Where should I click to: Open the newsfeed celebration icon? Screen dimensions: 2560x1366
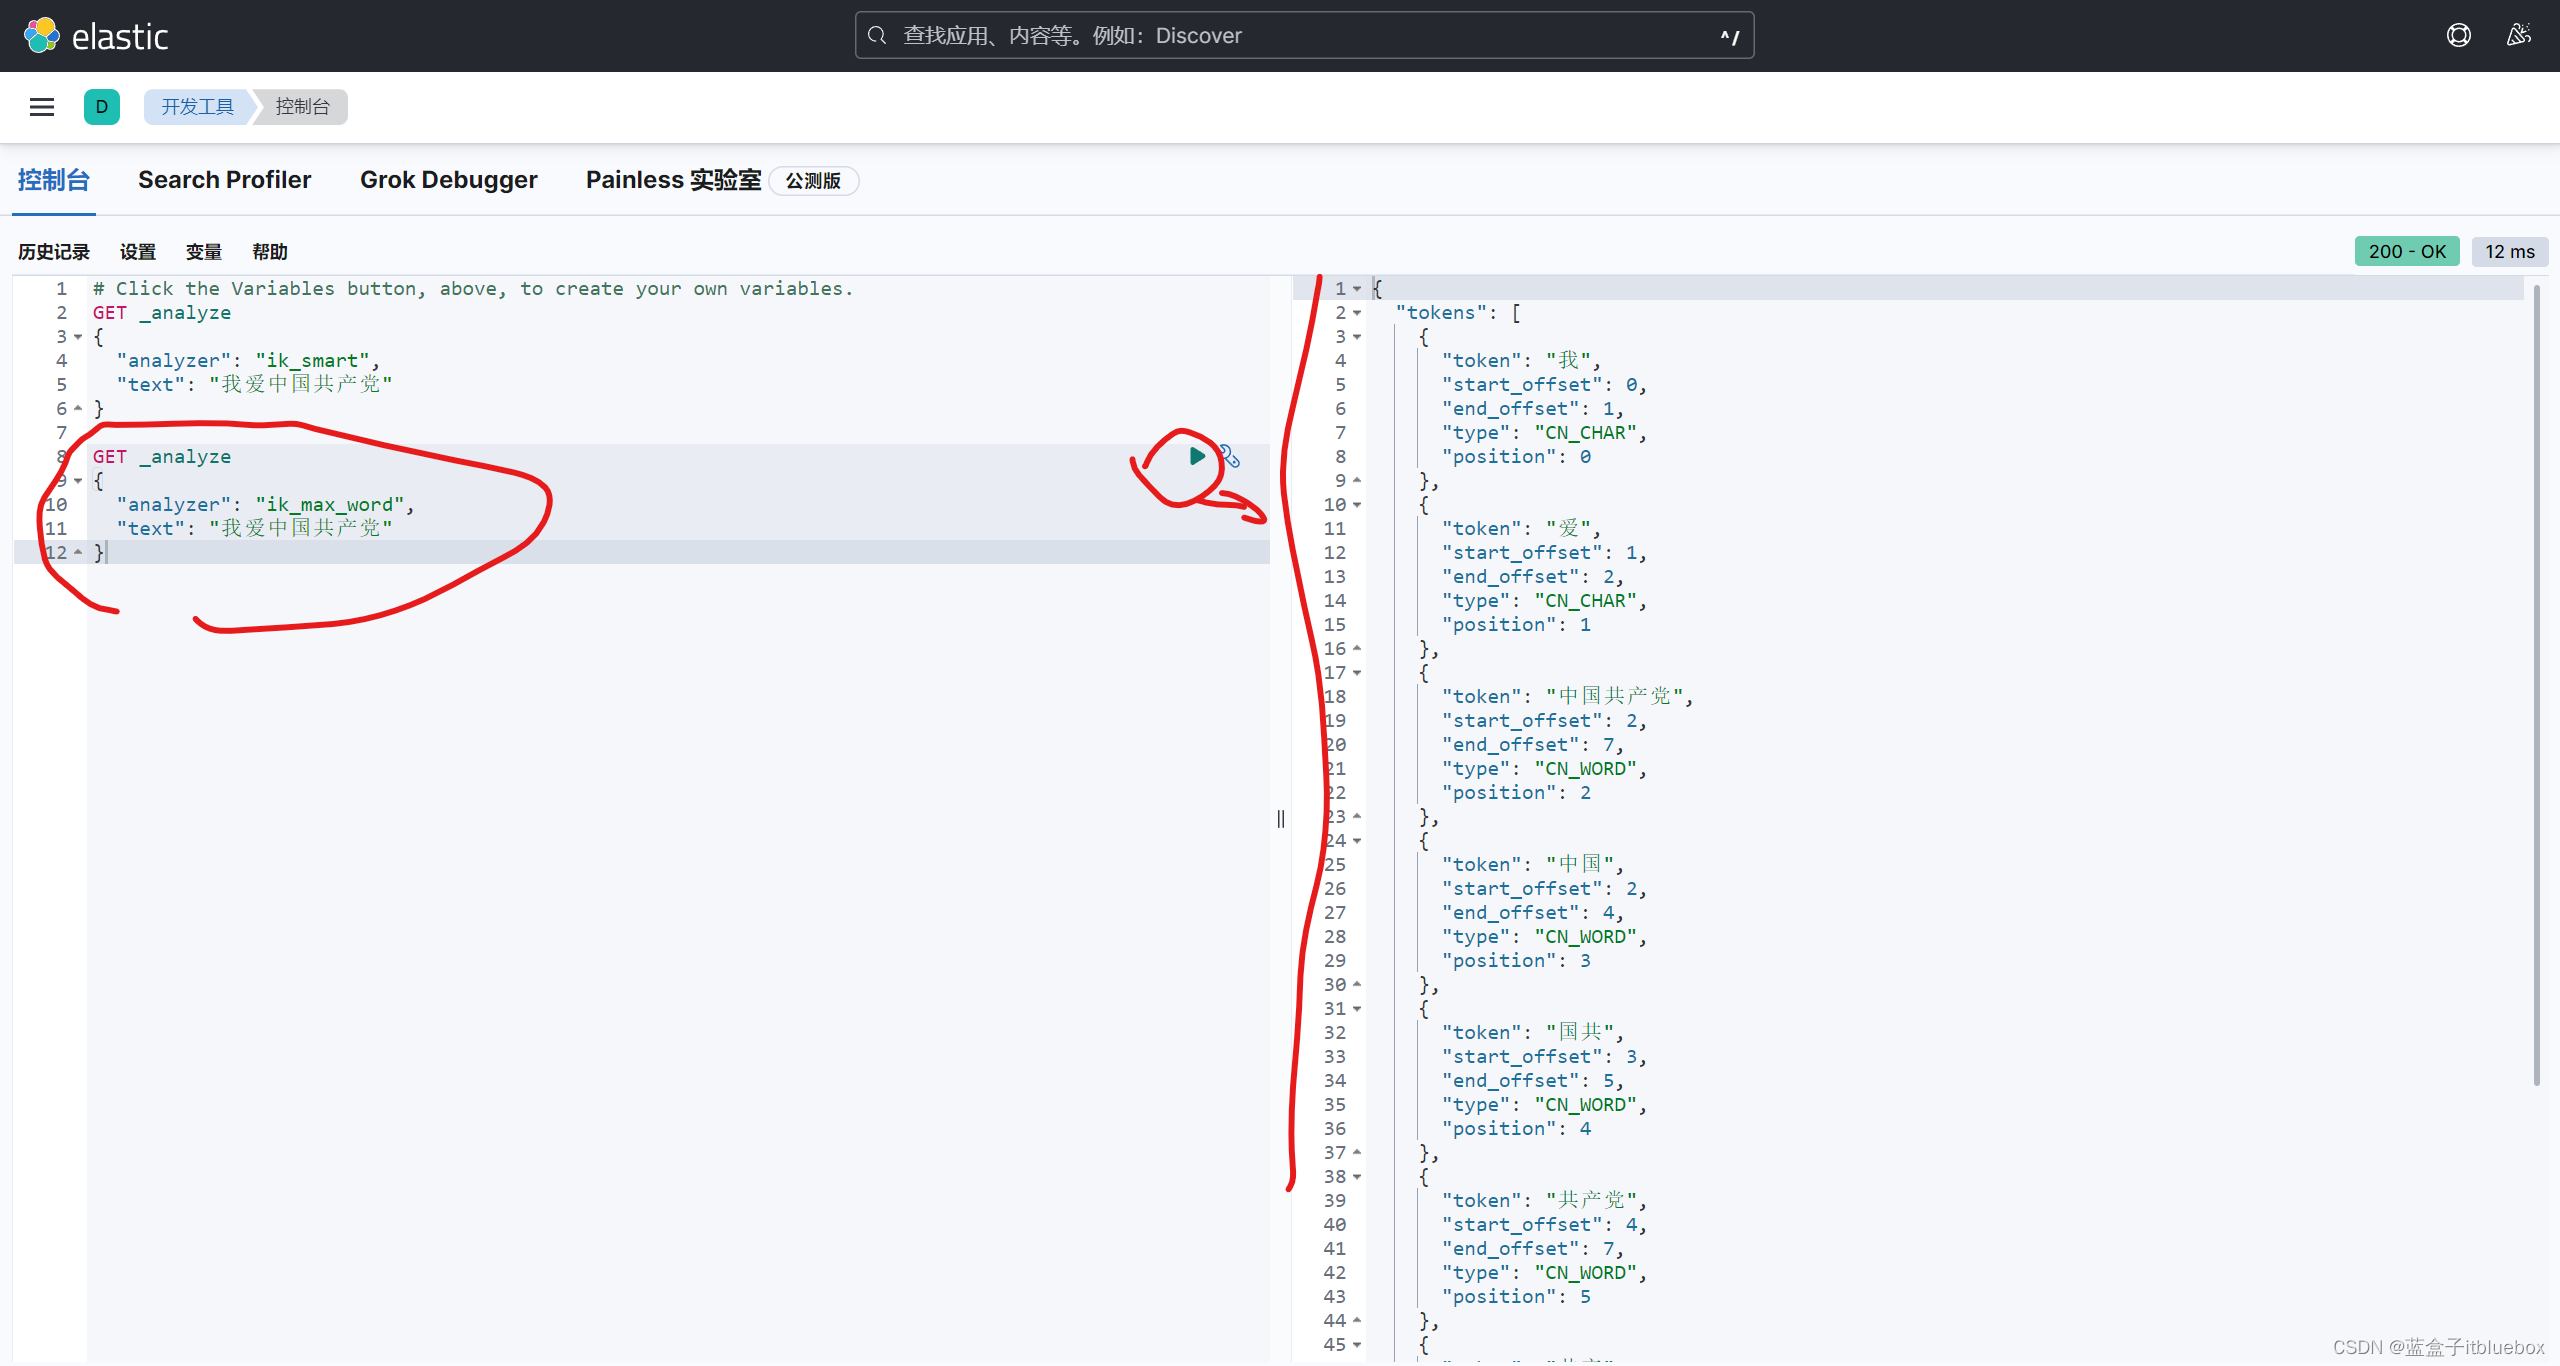[x=2519, y=36]
